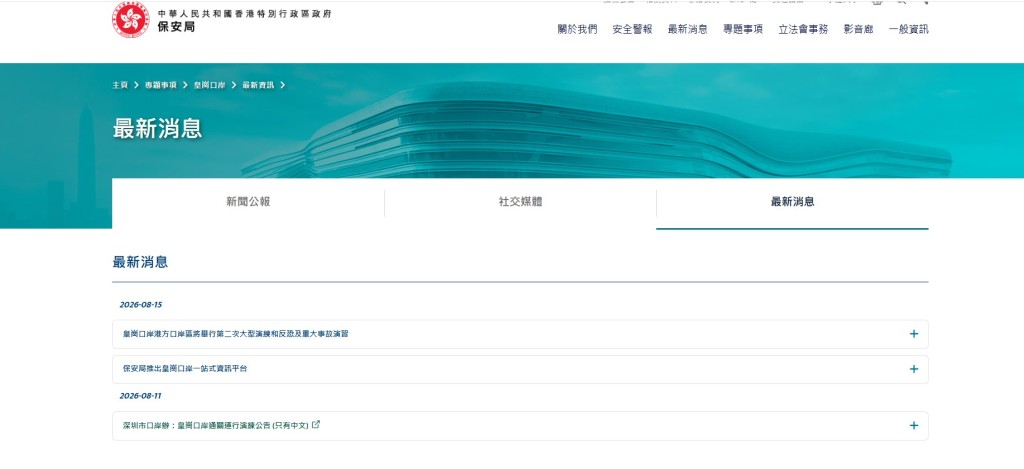Click the date 2026-08-15
Screen dimensions: 1024x469
[140, 305]
